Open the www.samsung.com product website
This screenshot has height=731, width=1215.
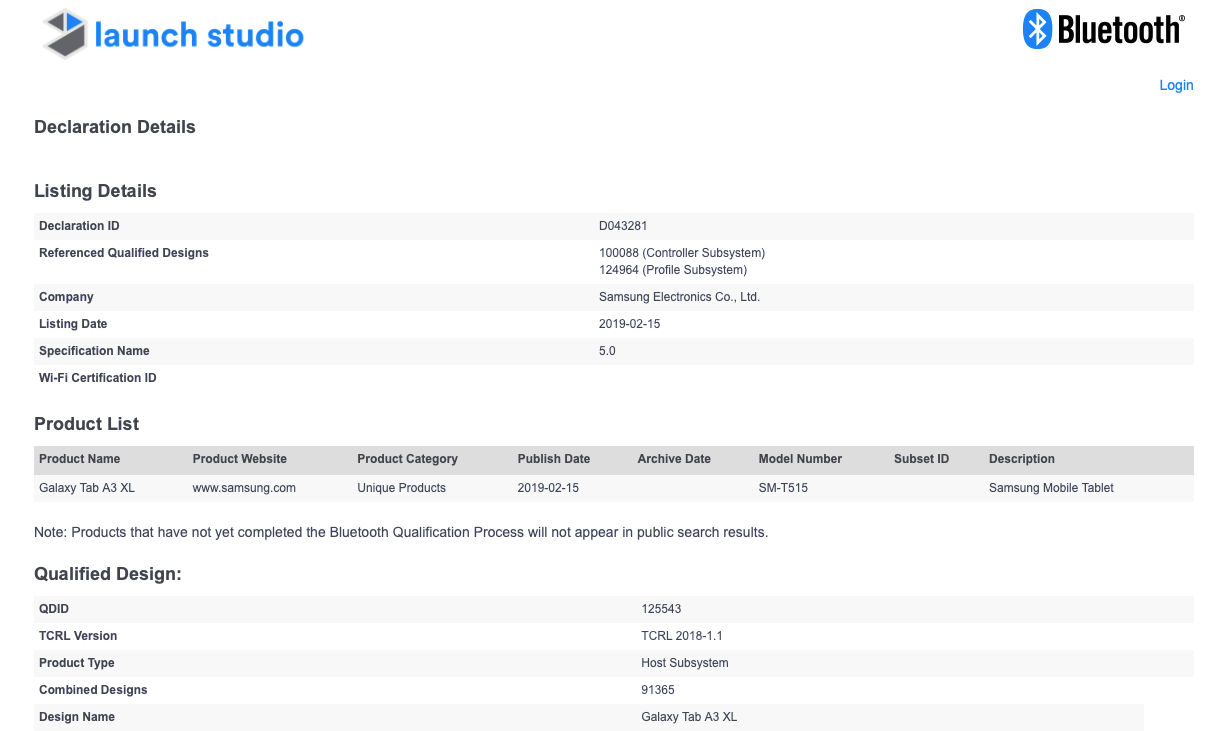tap(244, 488)
